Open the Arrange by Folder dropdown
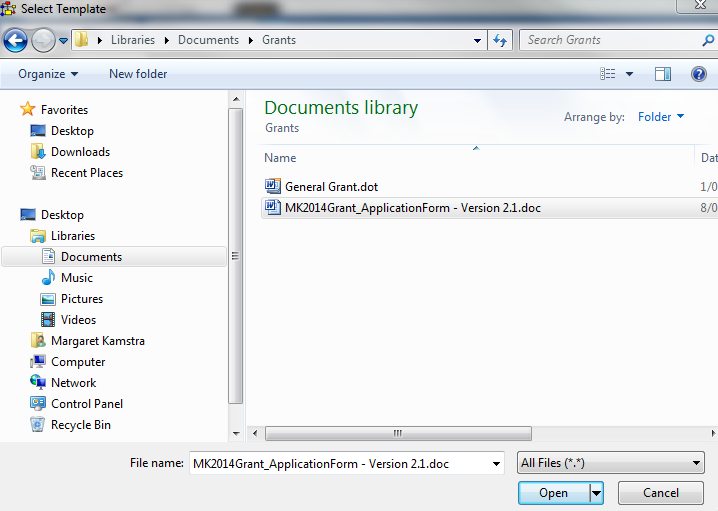 pyautogui.click(x=661, y=117)
